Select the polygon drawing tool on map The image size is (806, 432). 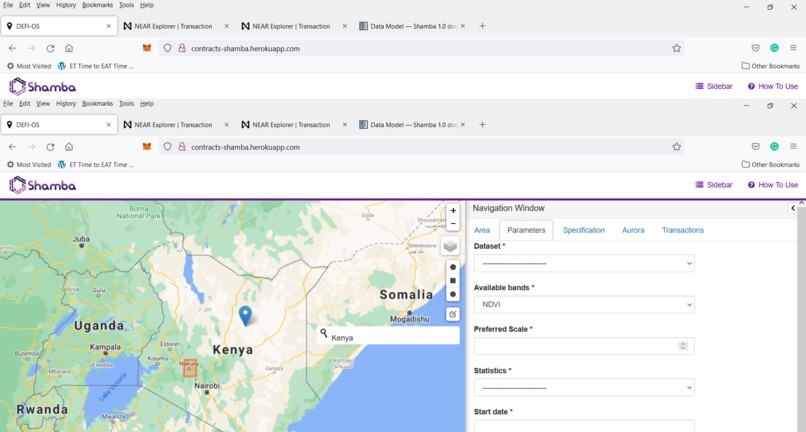click(453, 267)
